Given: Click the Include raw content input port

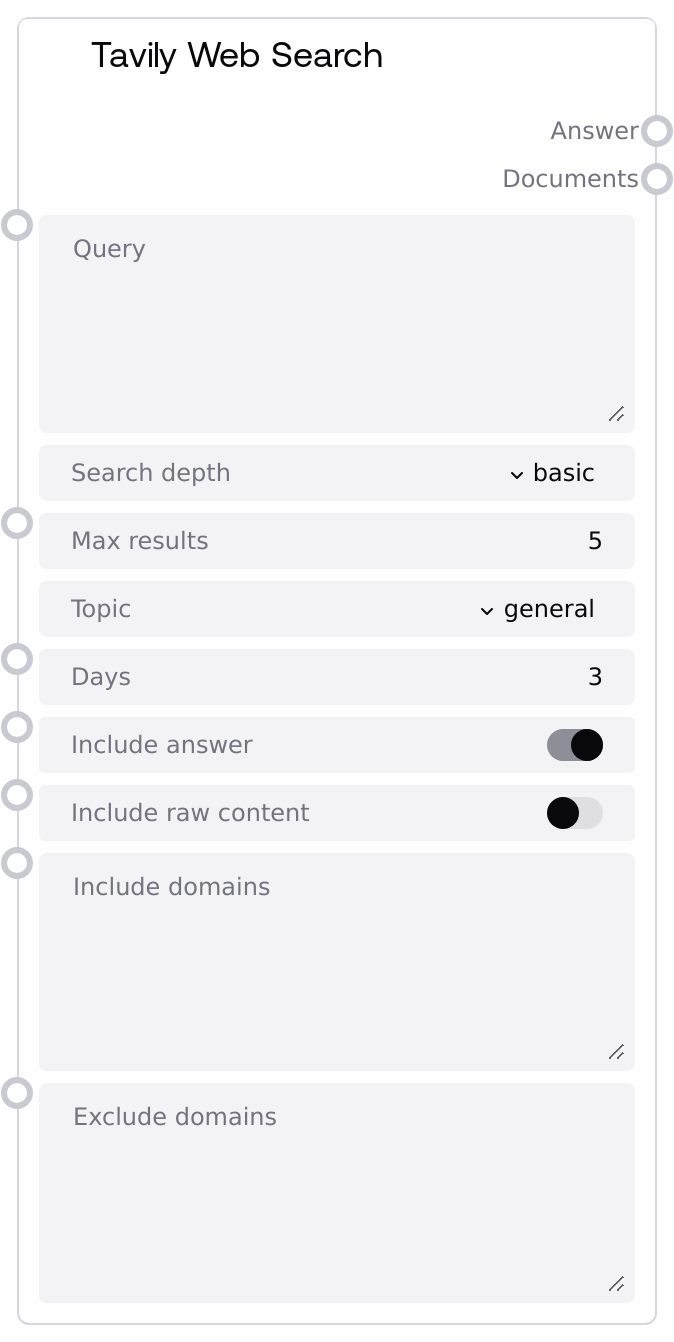Looking at the screenshot, I should click(x=17, y=795).
